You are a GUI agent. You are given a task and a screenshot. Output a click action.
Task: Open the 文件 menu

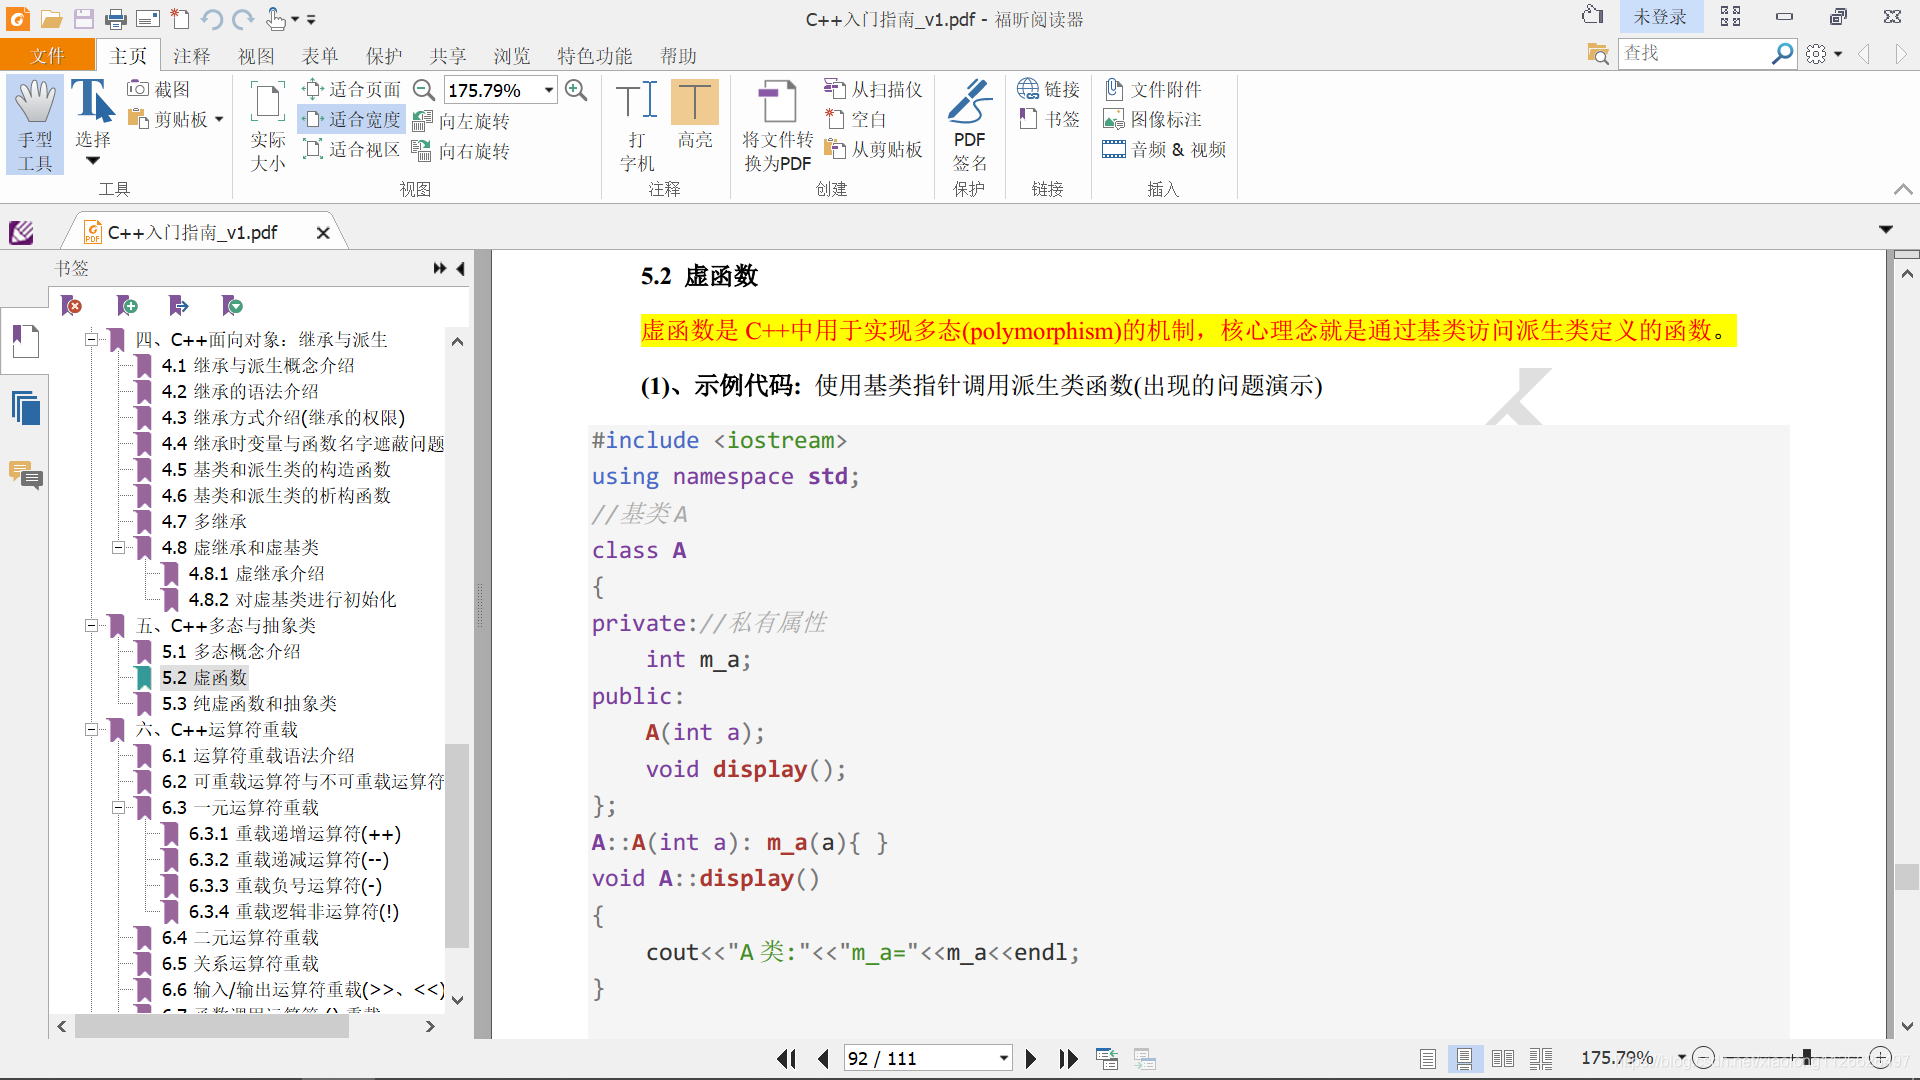47,56
